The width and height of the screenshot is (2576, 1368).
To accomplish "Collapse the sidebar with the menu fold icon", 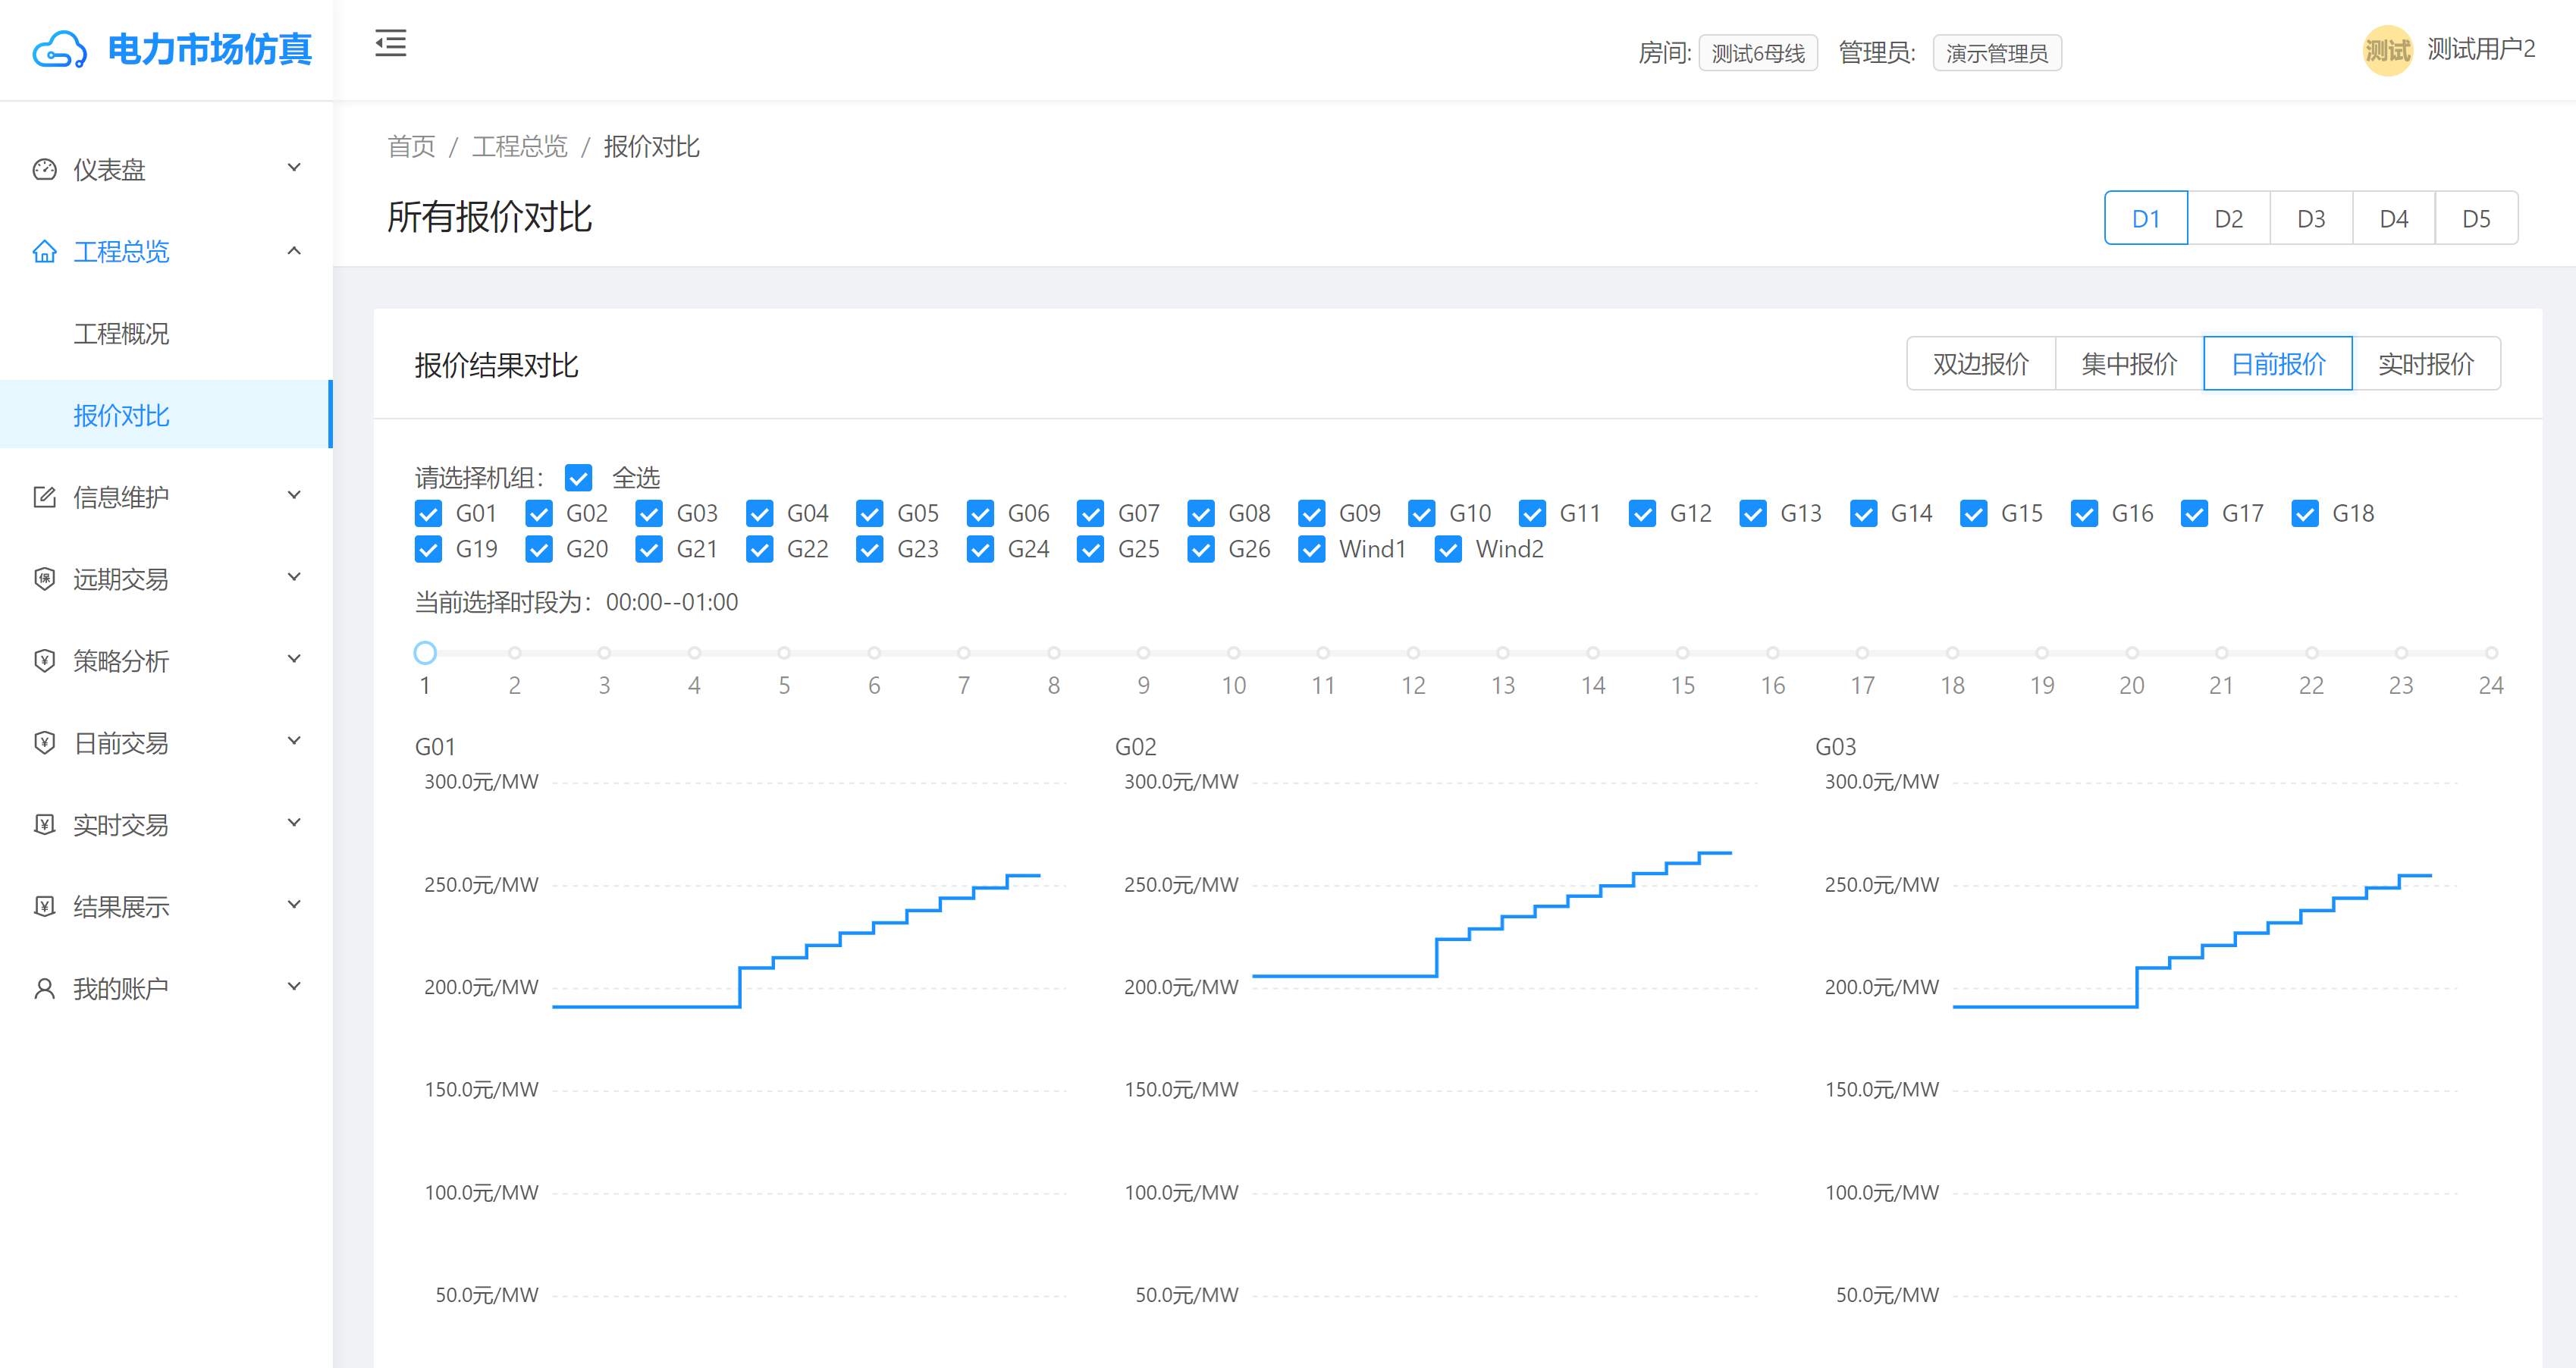I will coord(390,43).
